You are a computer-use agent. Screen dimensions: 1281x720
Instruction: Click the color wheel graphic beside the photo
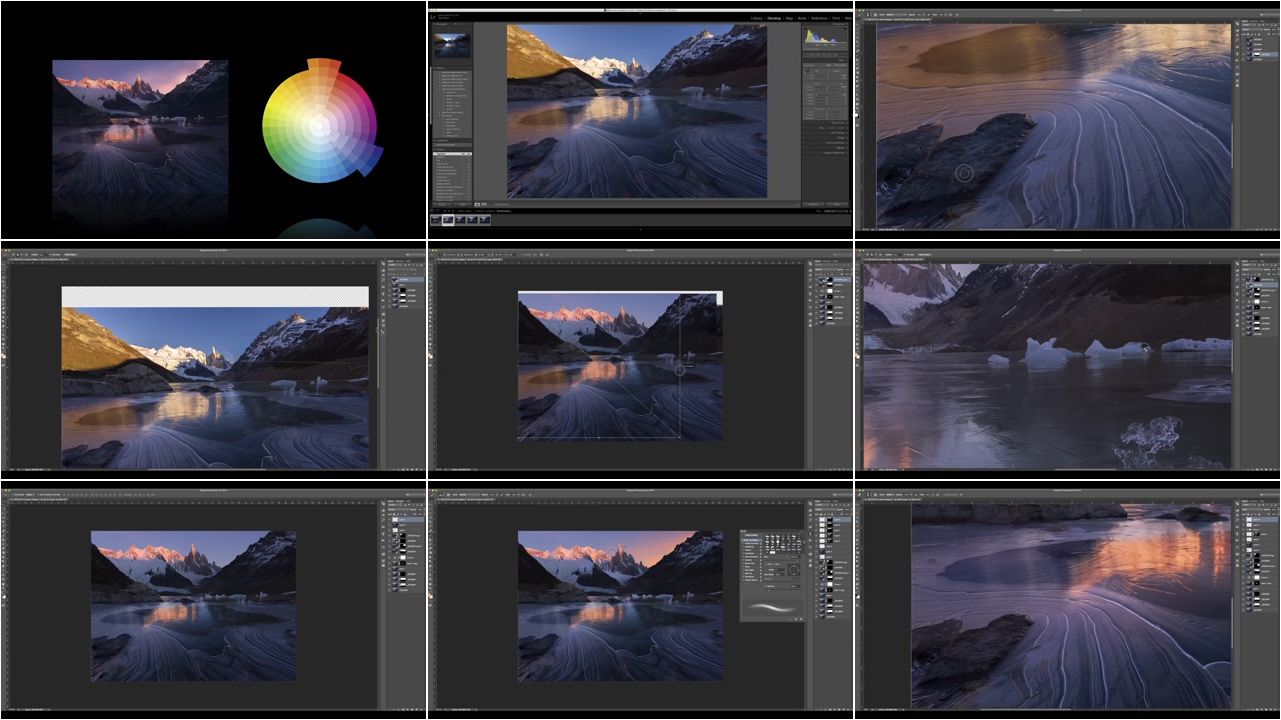pos(322,120)
